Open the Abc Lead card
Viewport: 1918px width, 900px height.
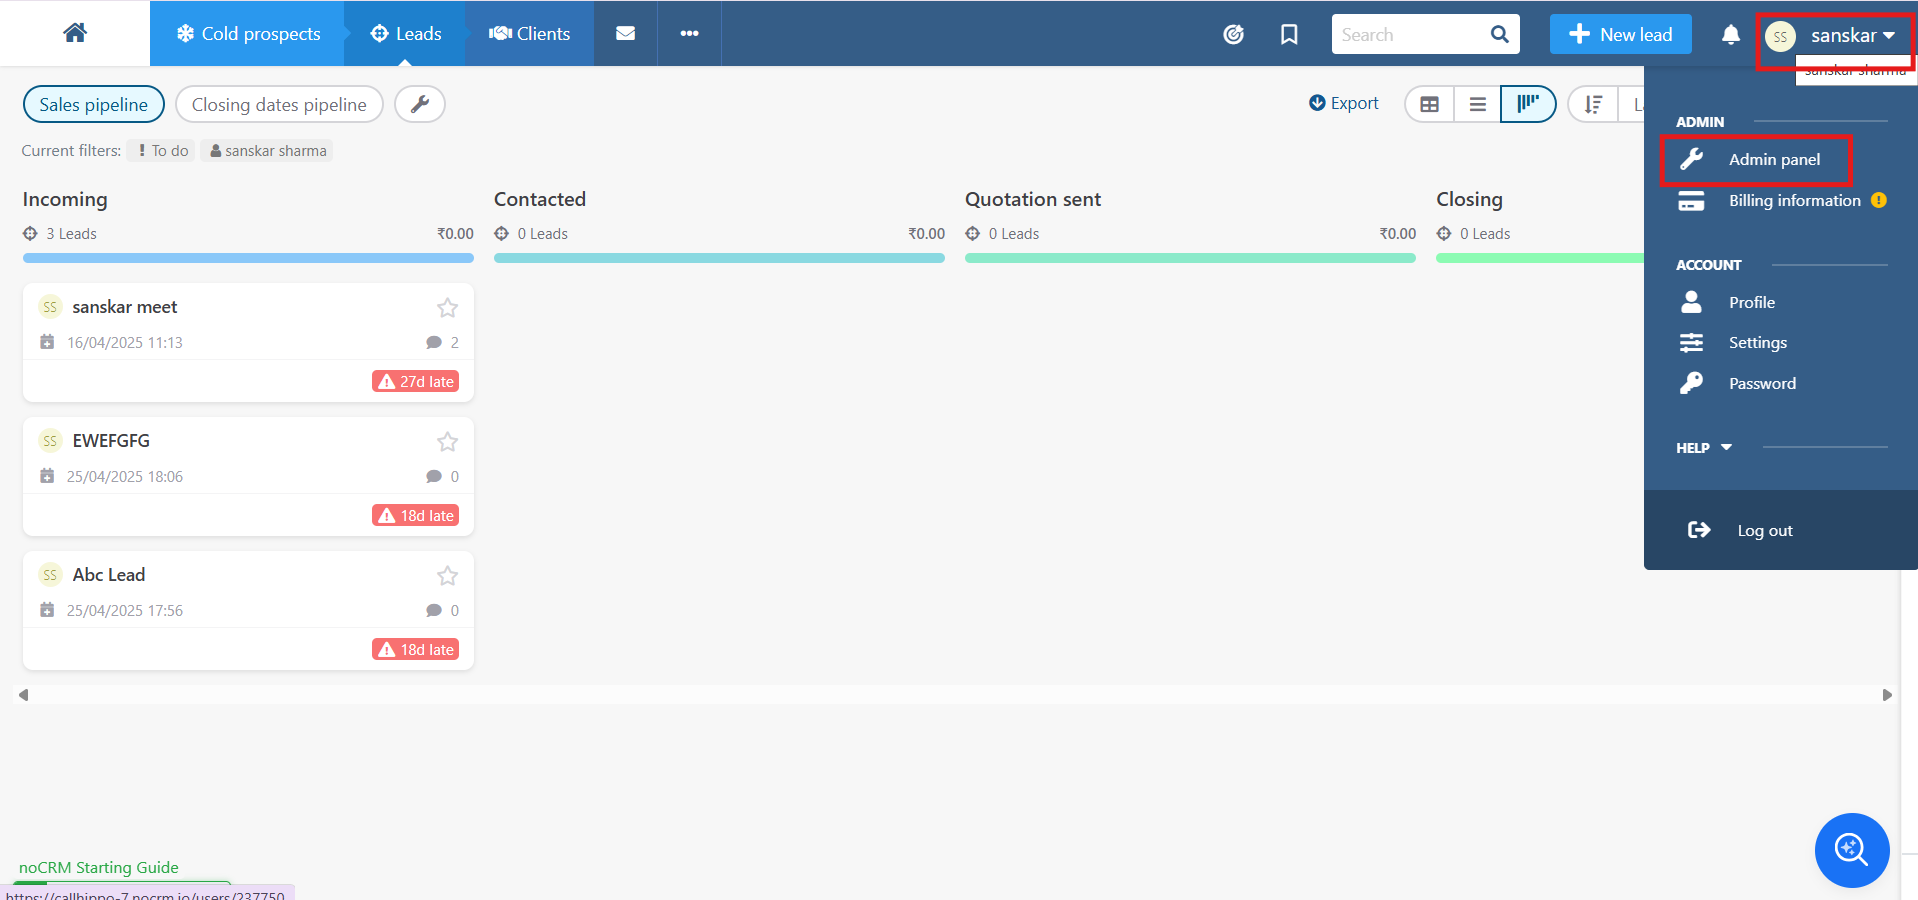(109, 575)
